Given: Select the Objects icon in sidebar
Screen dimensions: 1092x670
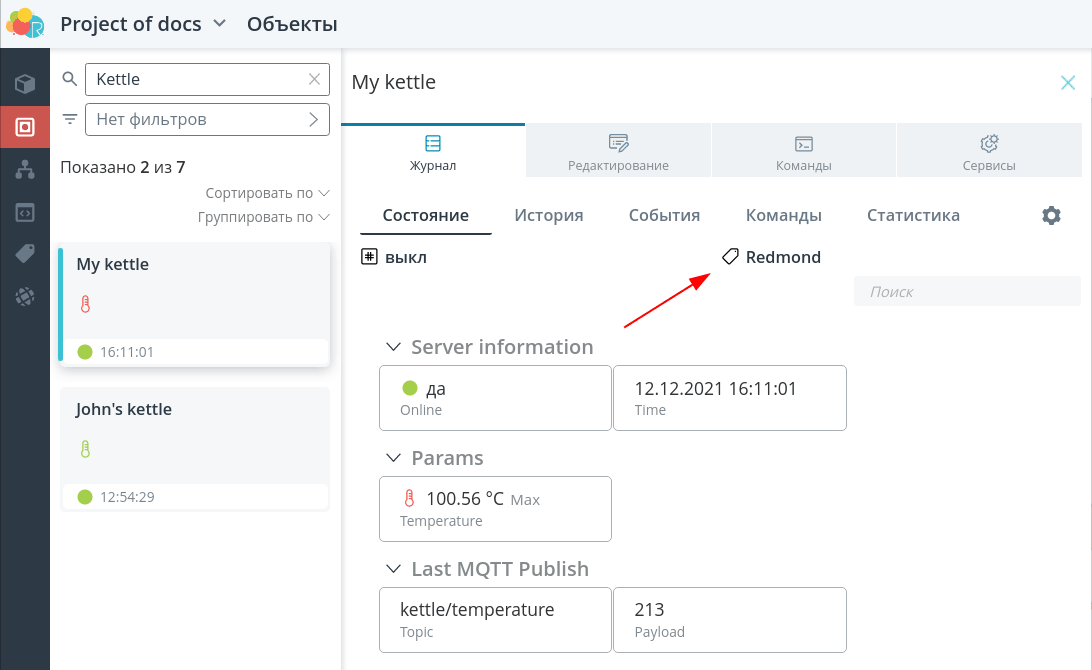Looking at the screenshot, I should click(25, 127).
